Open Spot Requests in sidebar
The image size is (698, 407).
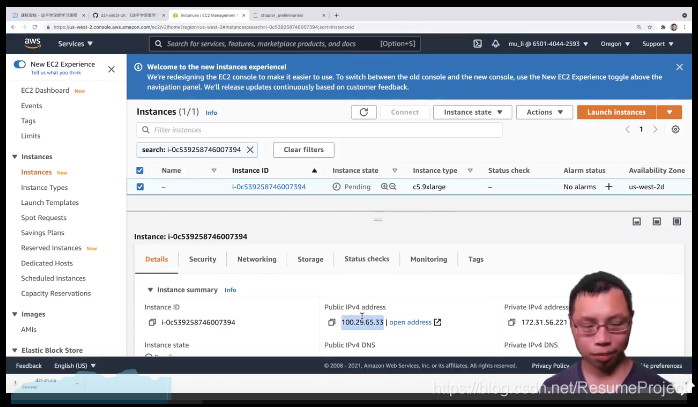44,218
